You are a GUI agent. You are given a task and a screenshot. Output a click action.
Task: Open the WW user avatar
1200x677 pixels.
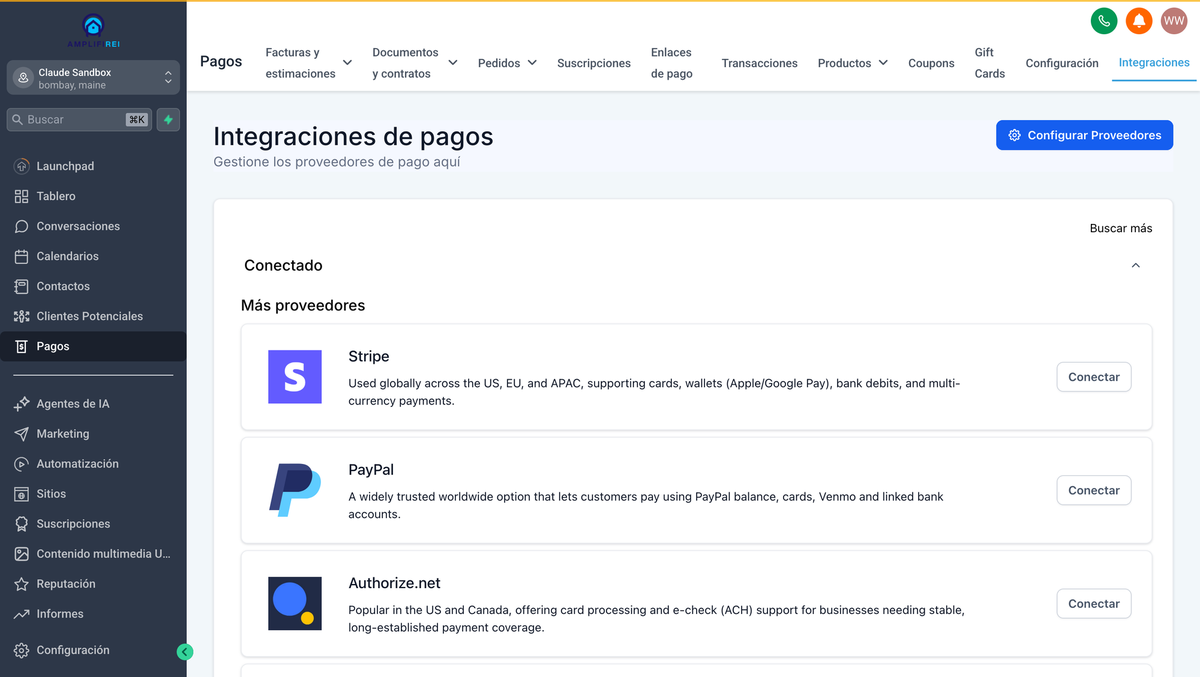[1174, 21]
